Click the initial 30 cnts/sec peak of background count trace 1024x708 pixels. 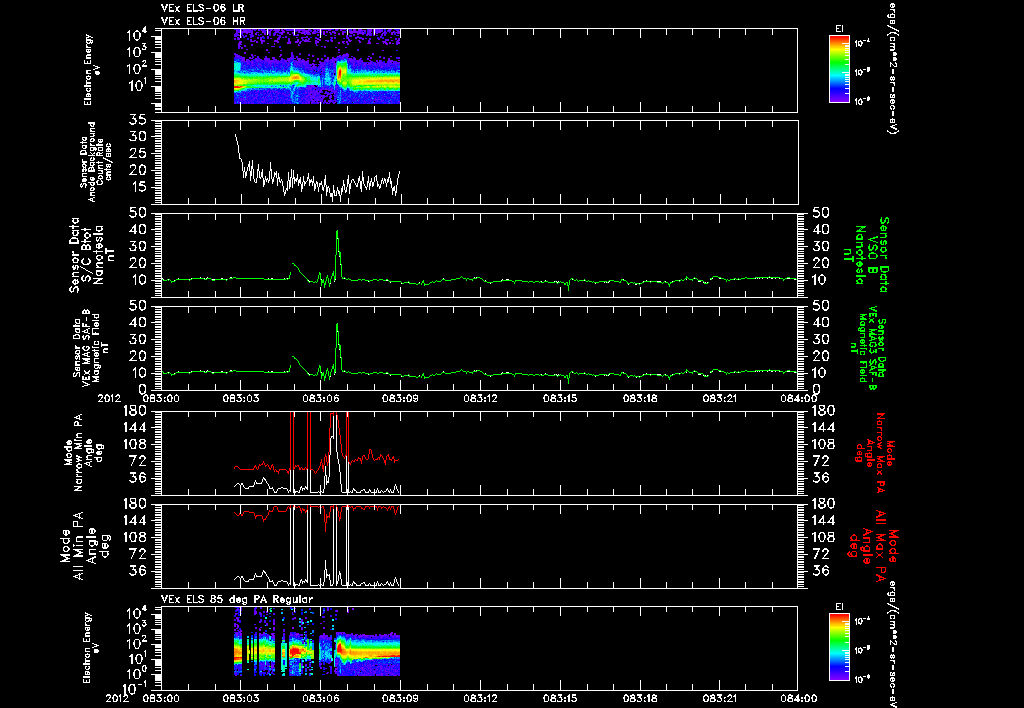pyautogui.click(x=236, y=137)
